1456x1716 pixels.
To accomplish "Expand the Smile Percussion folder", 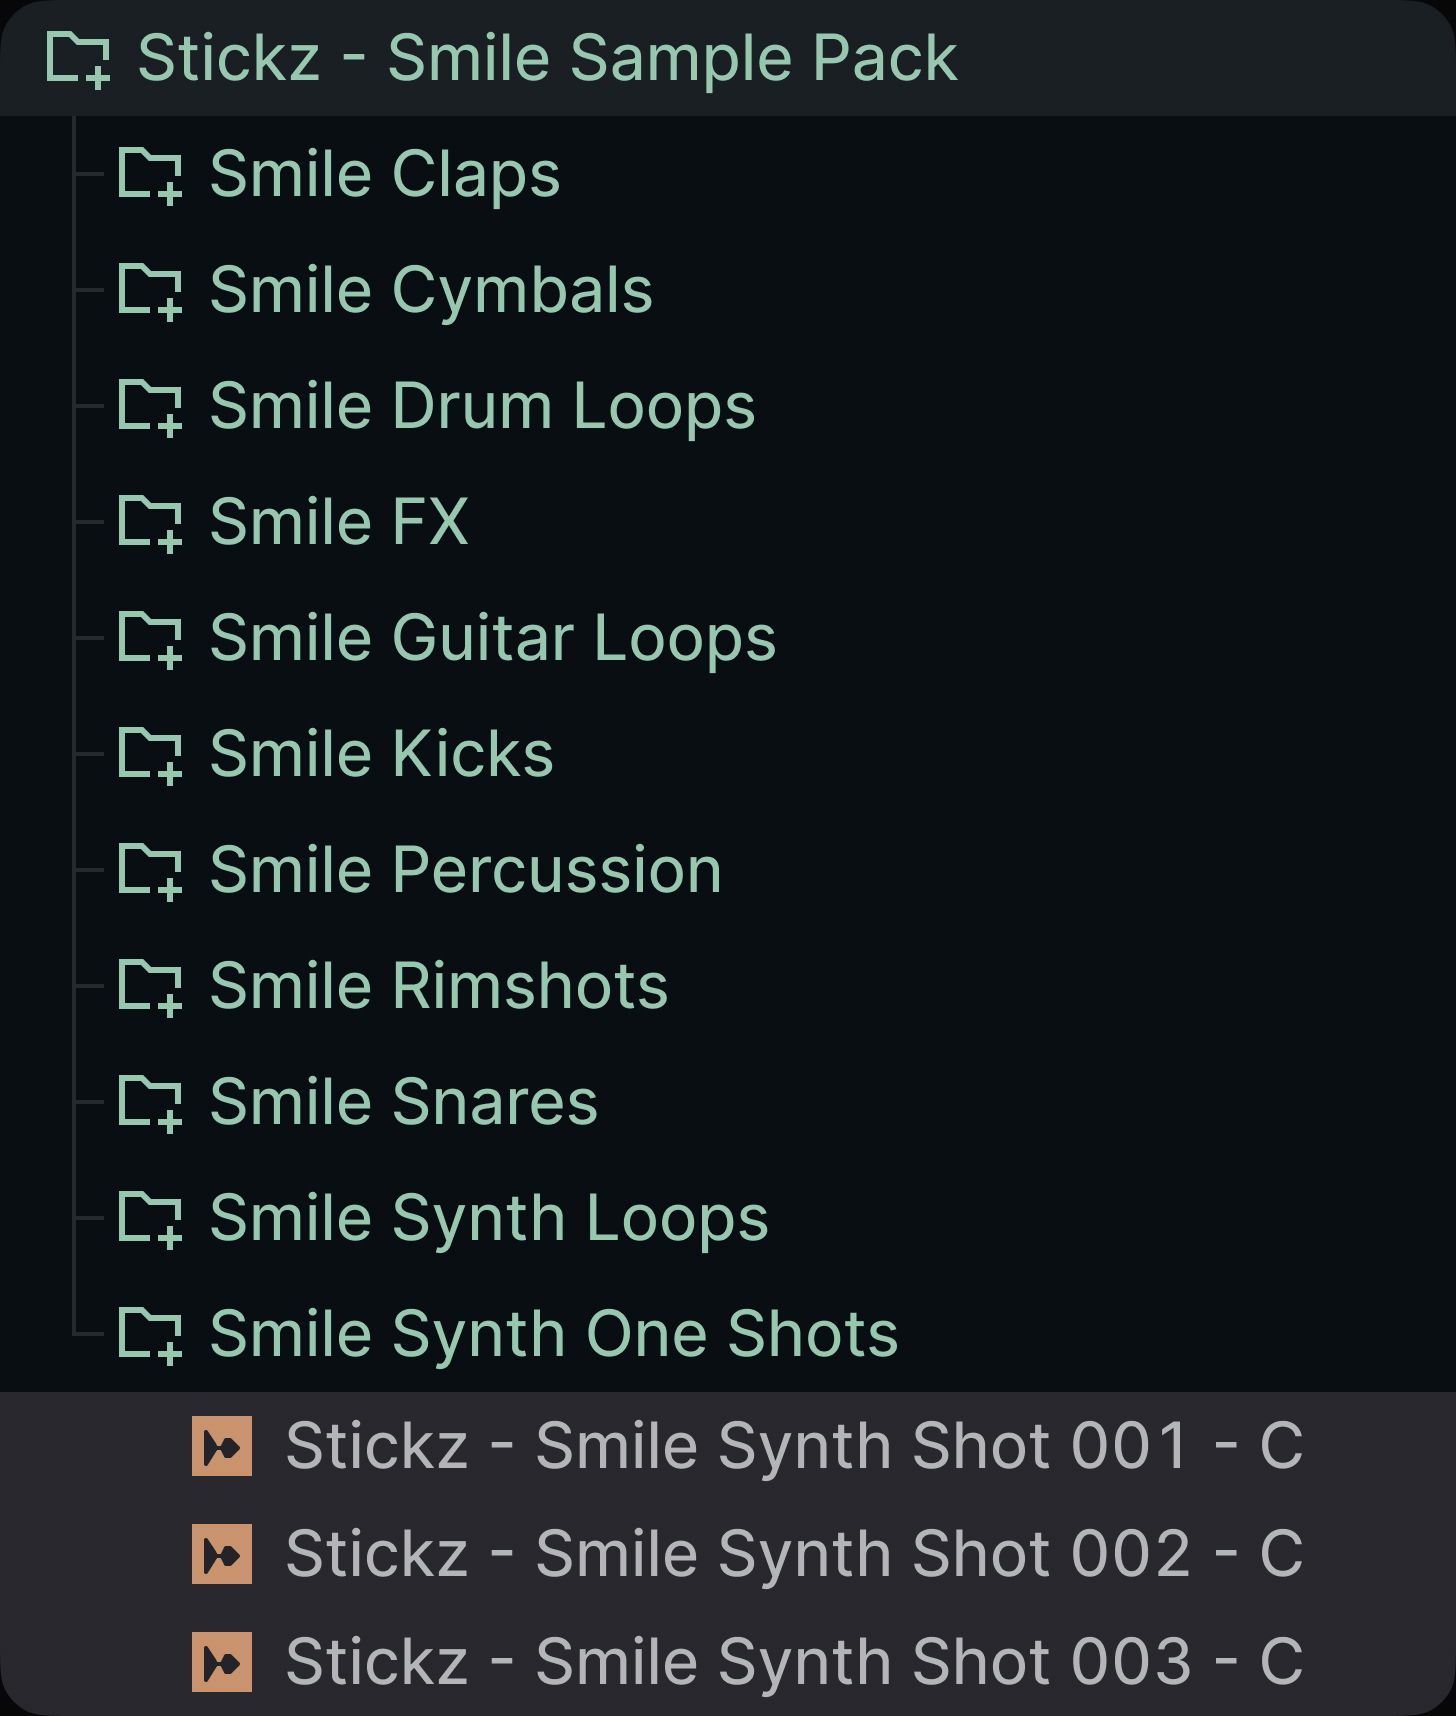I will pos(150,872).
